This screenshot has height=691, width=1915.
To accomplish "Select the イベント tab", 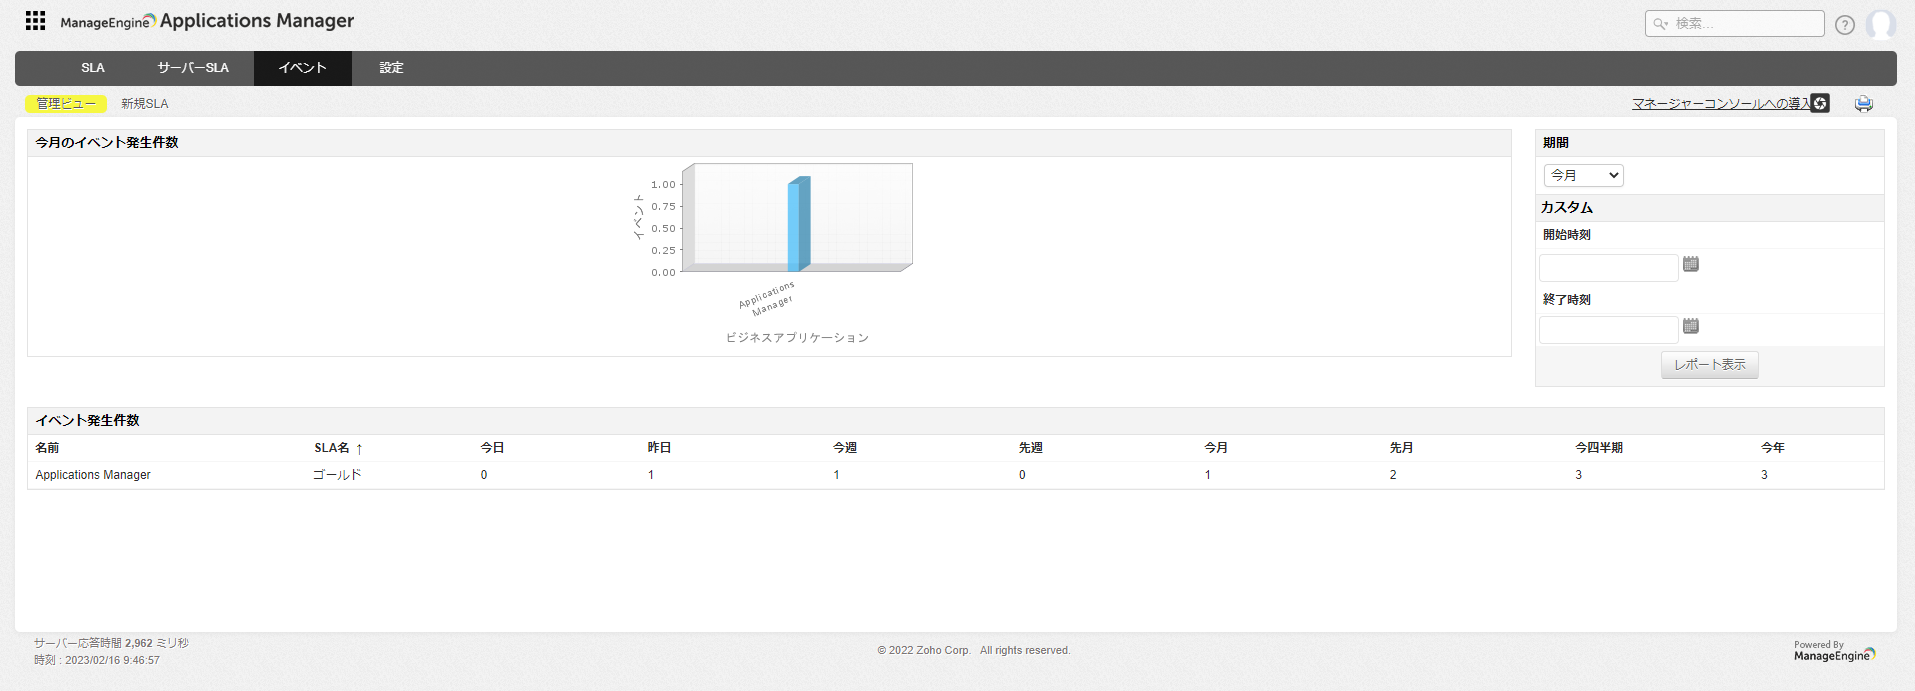I will [302, 68].
